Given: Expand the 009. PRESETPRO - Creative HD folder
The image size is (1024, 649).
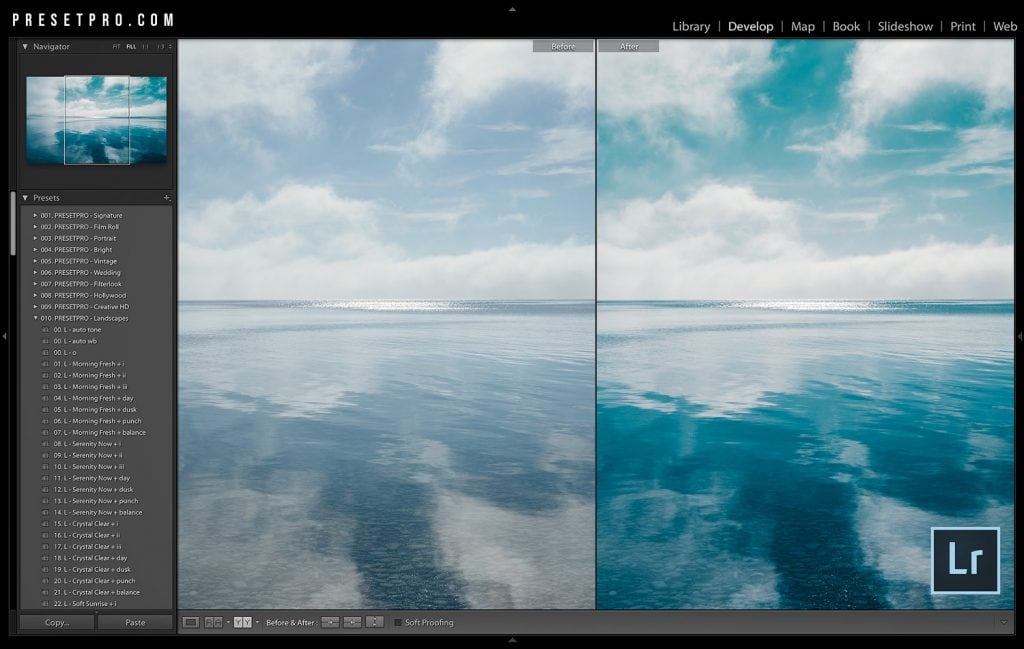Looking at the screenshot, I should 35,307.
